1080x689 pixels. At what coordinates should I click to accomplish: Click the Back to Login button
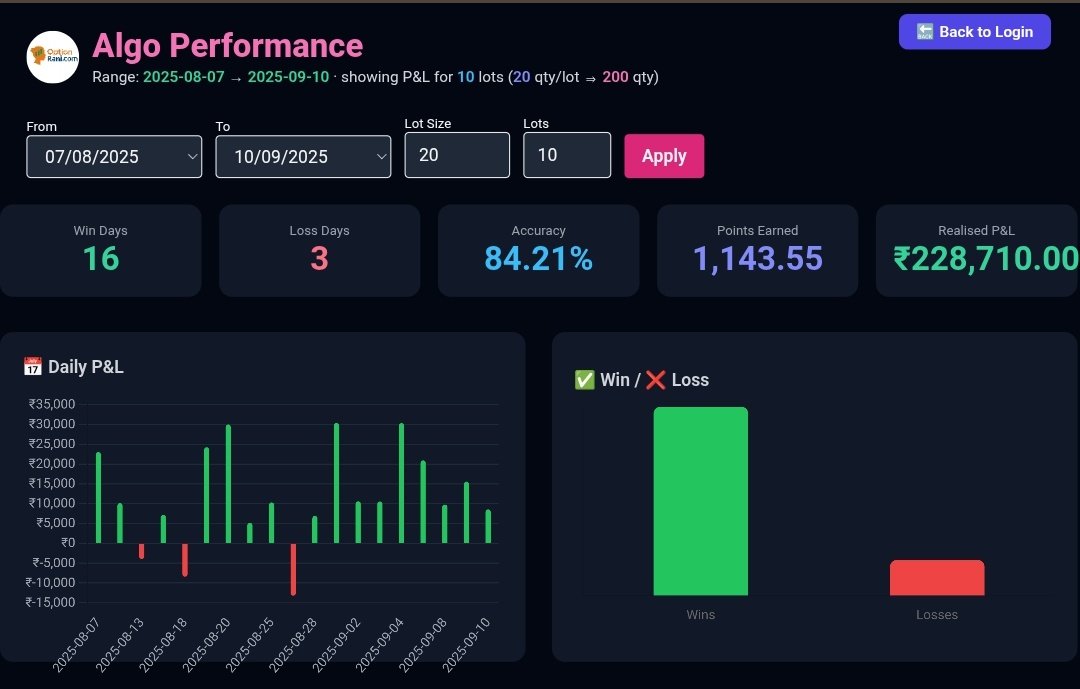pyautogui.click(x=975, y=32)
